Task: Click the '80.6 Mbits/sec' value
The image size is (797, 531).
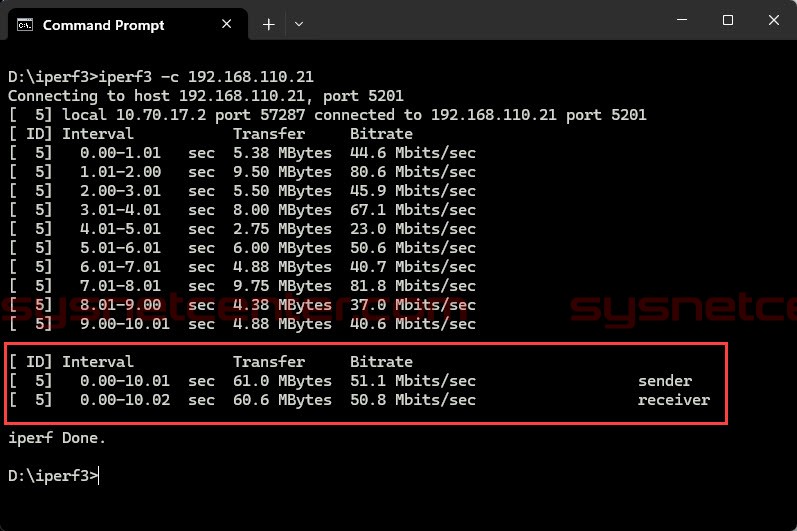Action: 413,172
